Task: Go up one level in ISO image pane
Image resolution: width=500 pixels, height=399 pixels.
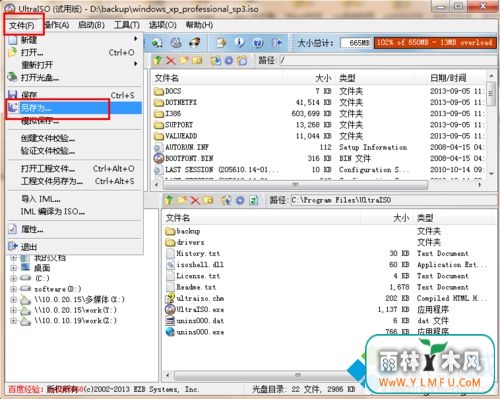Action: 158,60
